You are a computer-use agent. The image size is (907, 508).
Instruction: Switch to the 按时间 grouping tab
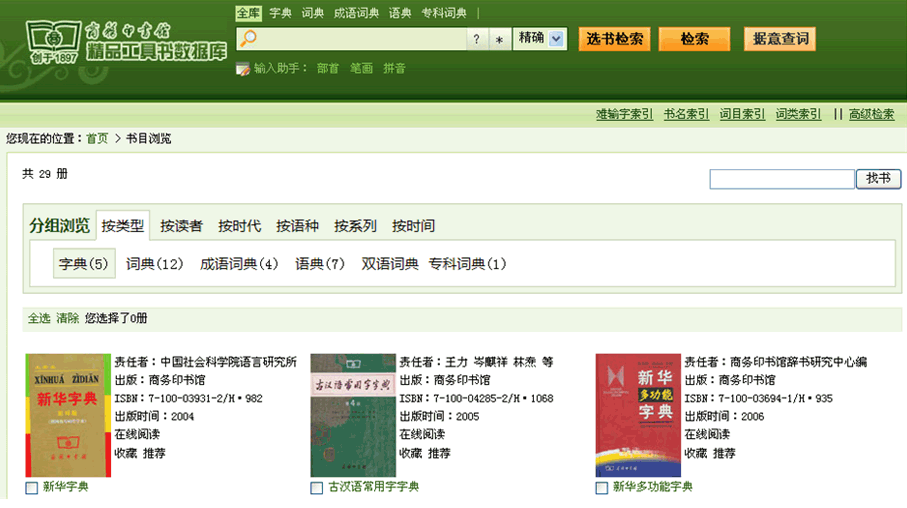[413, 226]
